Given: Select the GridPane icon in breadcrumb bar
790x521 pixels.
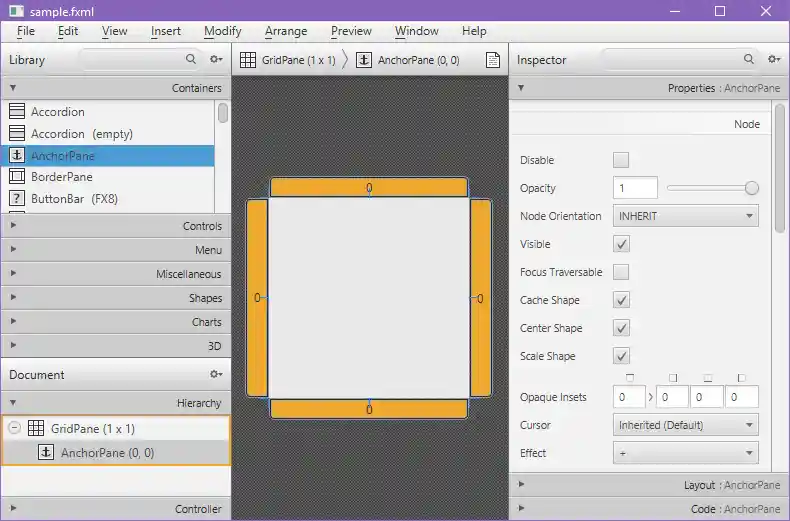Looking at the screenshot, I should point(248,60).
